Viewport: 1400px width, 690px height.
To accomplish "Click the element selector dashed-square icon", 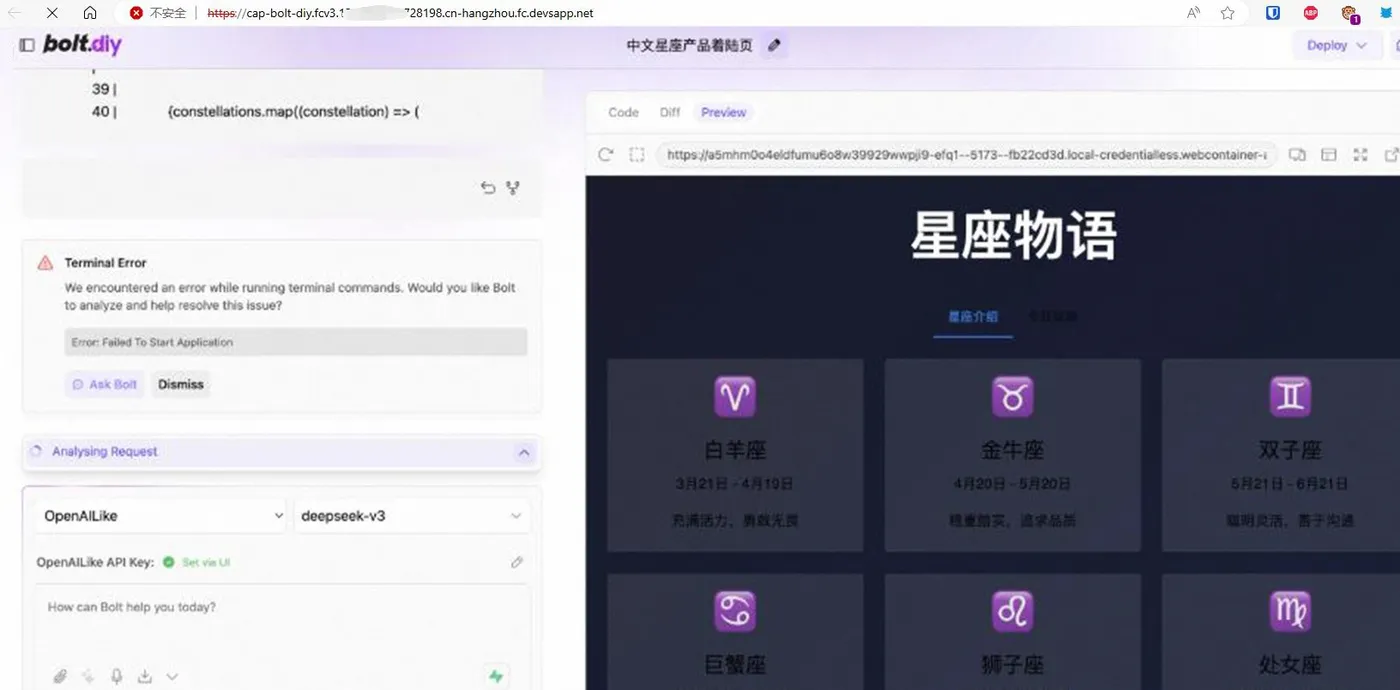I will tap(636, 155).
